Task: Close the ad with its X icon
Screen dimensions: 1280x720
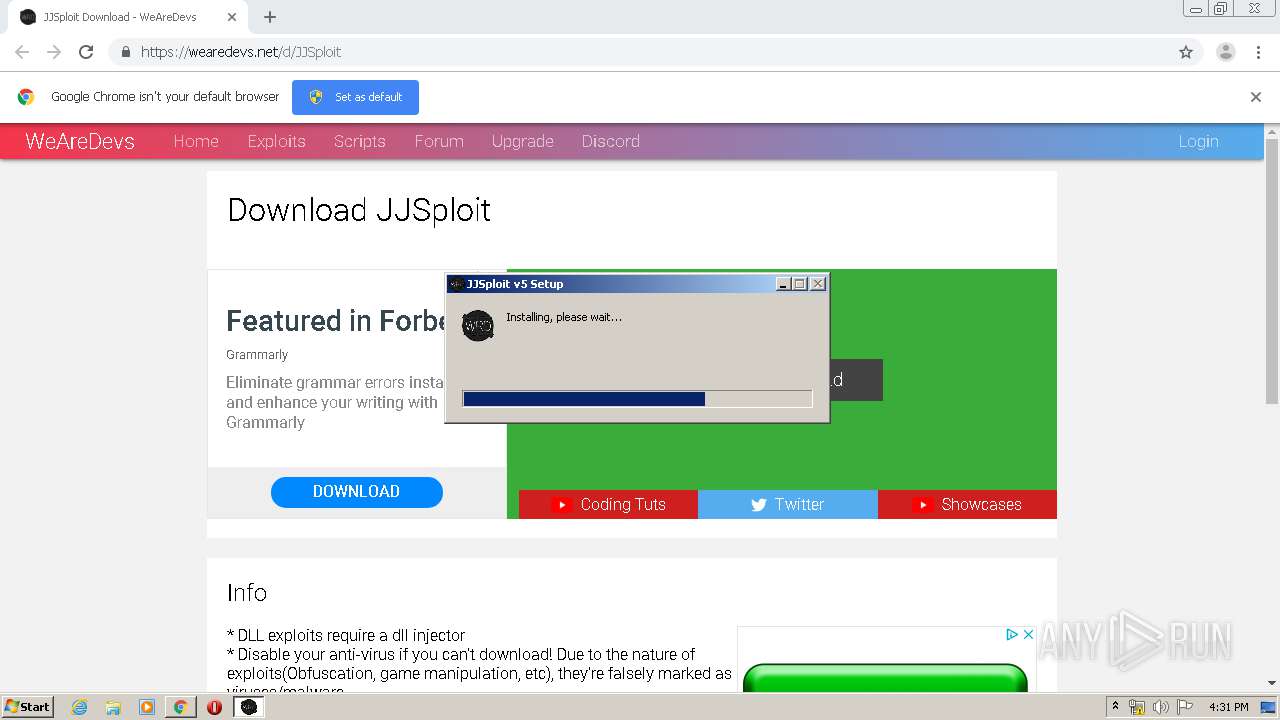Action: 1027,634
